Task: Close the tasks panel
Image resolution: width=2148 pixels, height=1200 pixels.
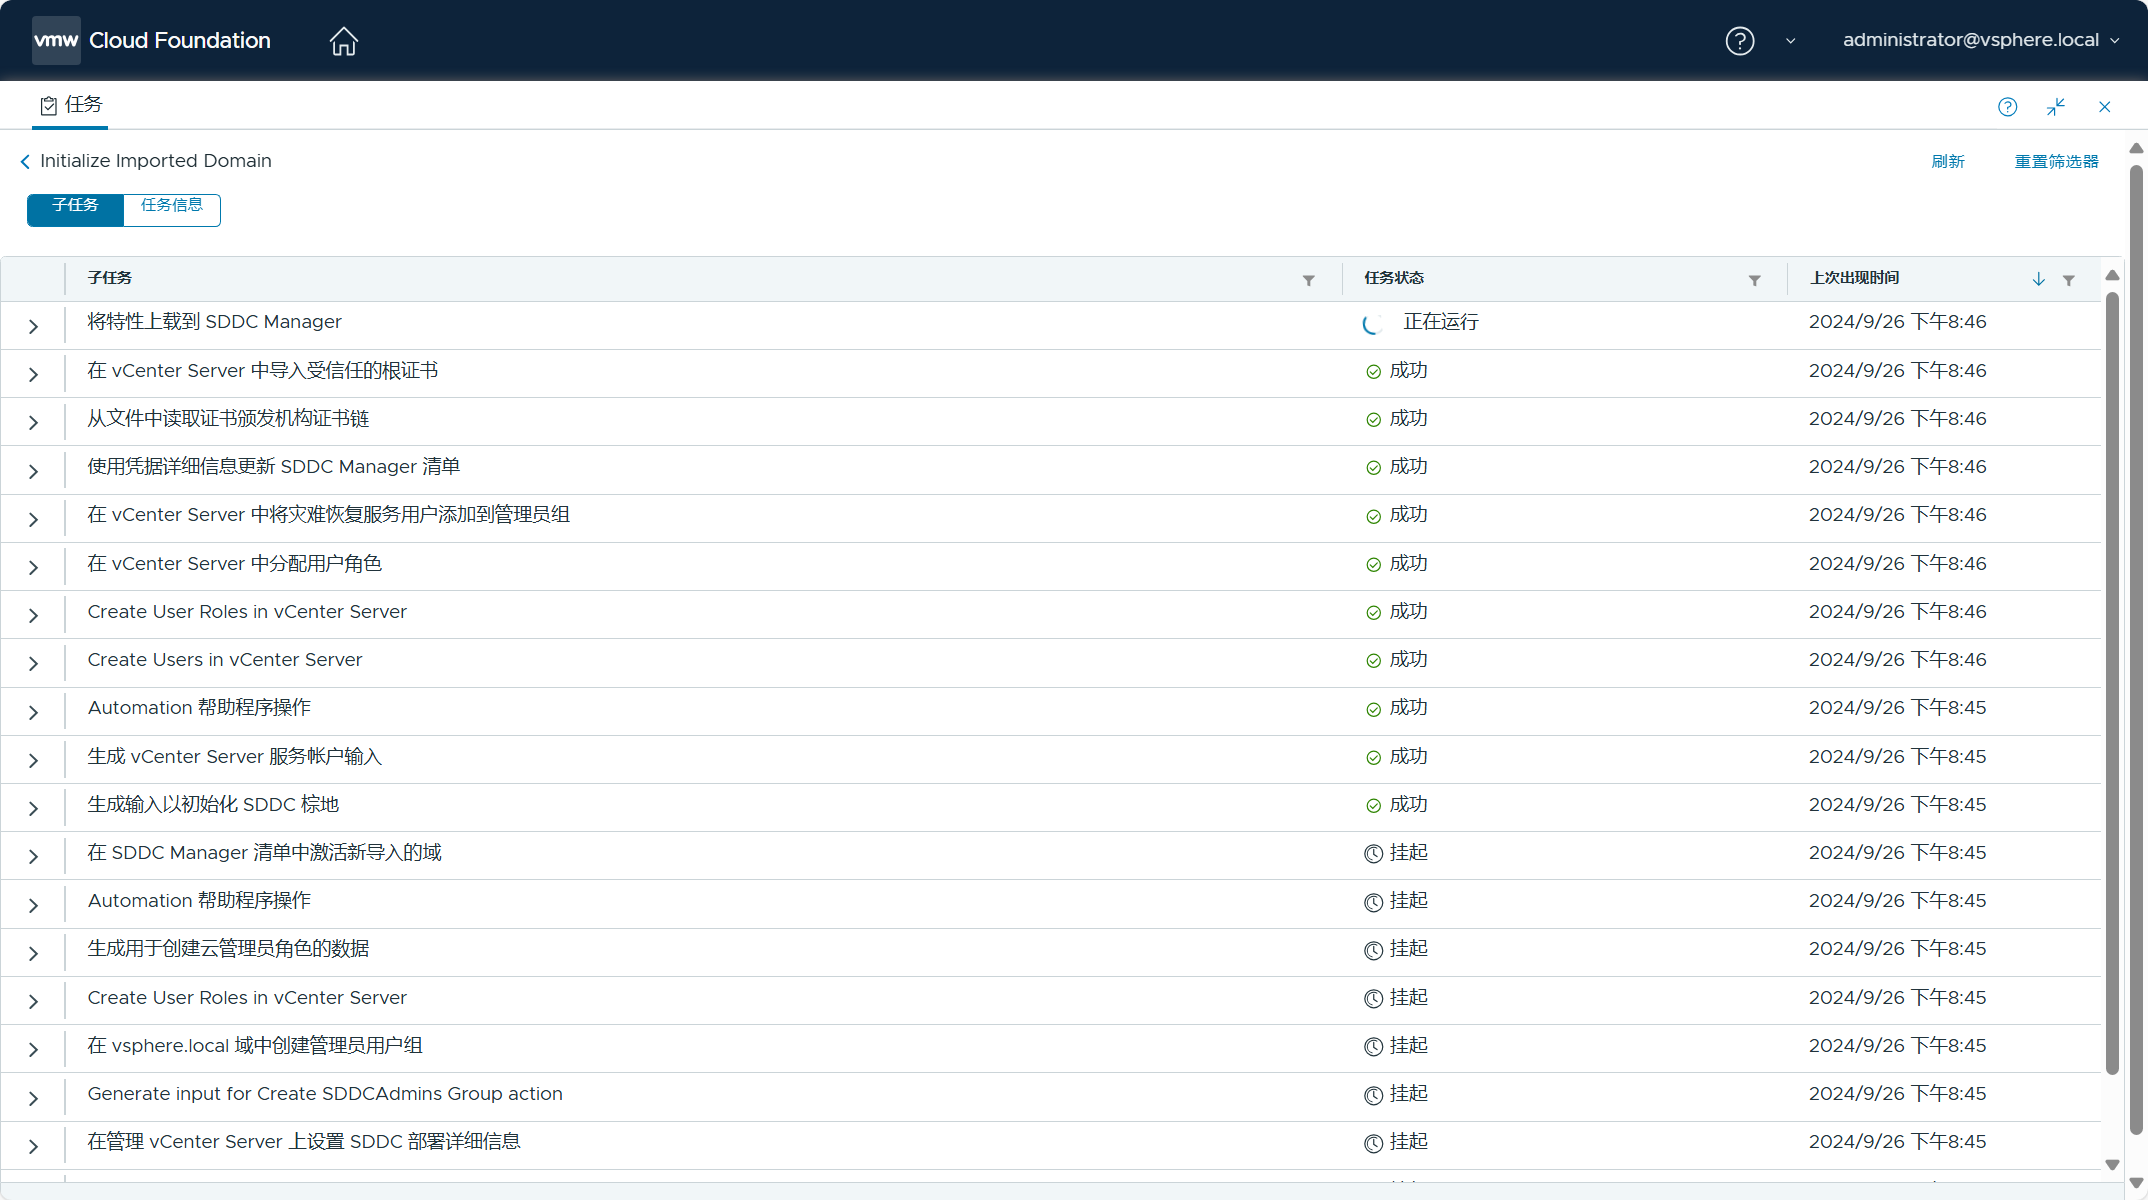Action: [x=2104, y=107]
